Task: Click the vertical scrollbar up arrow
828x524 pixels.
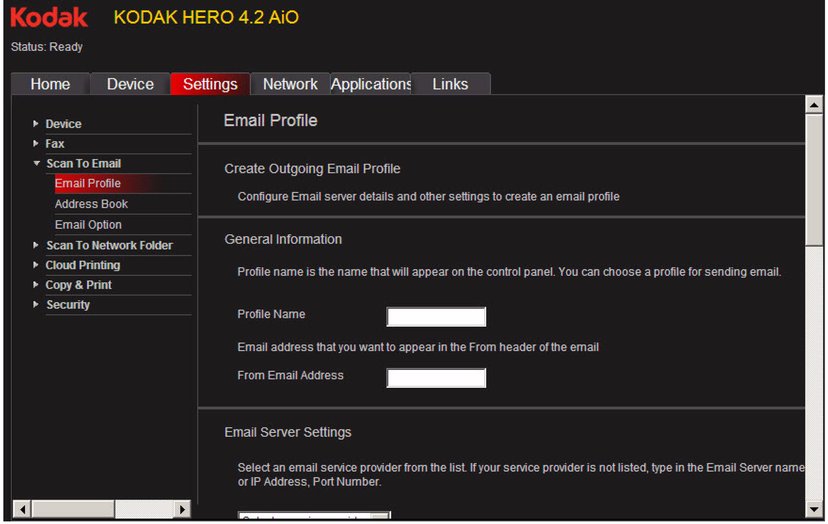Action: click(814, 104)
